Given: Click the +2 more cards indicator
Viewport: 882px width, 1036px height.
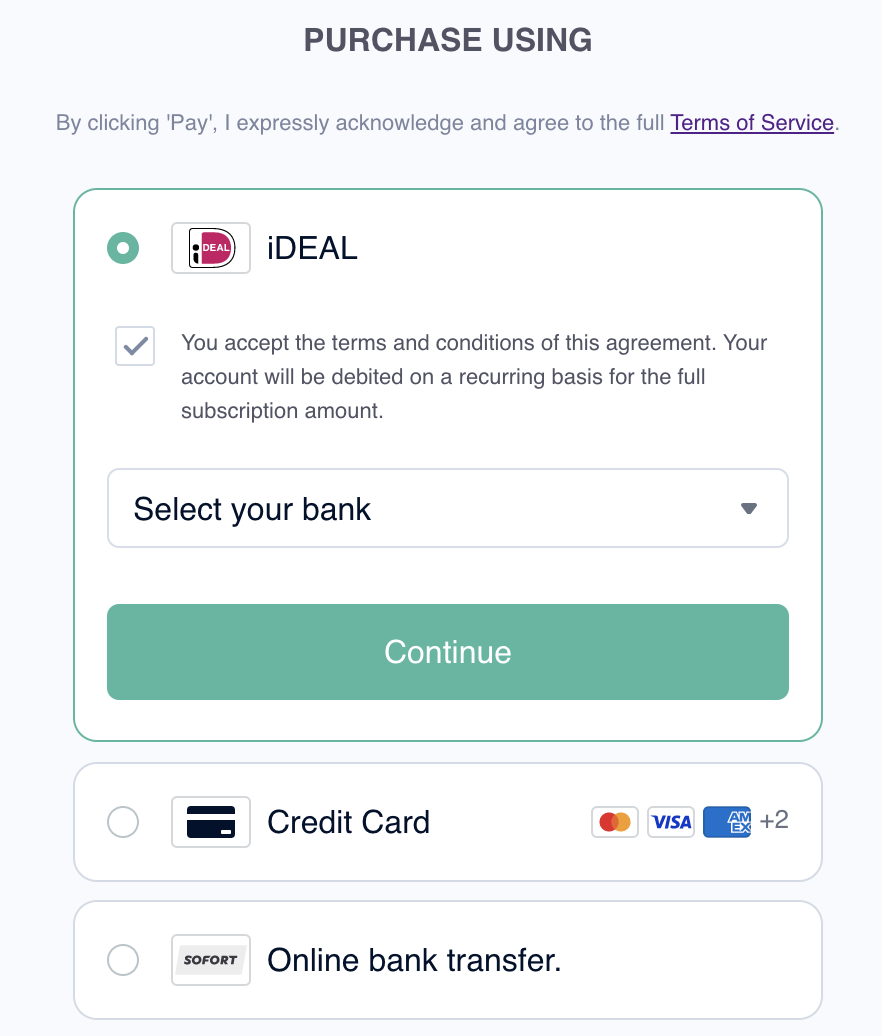Looking at the screenshot, I should (x=774, y=821).
